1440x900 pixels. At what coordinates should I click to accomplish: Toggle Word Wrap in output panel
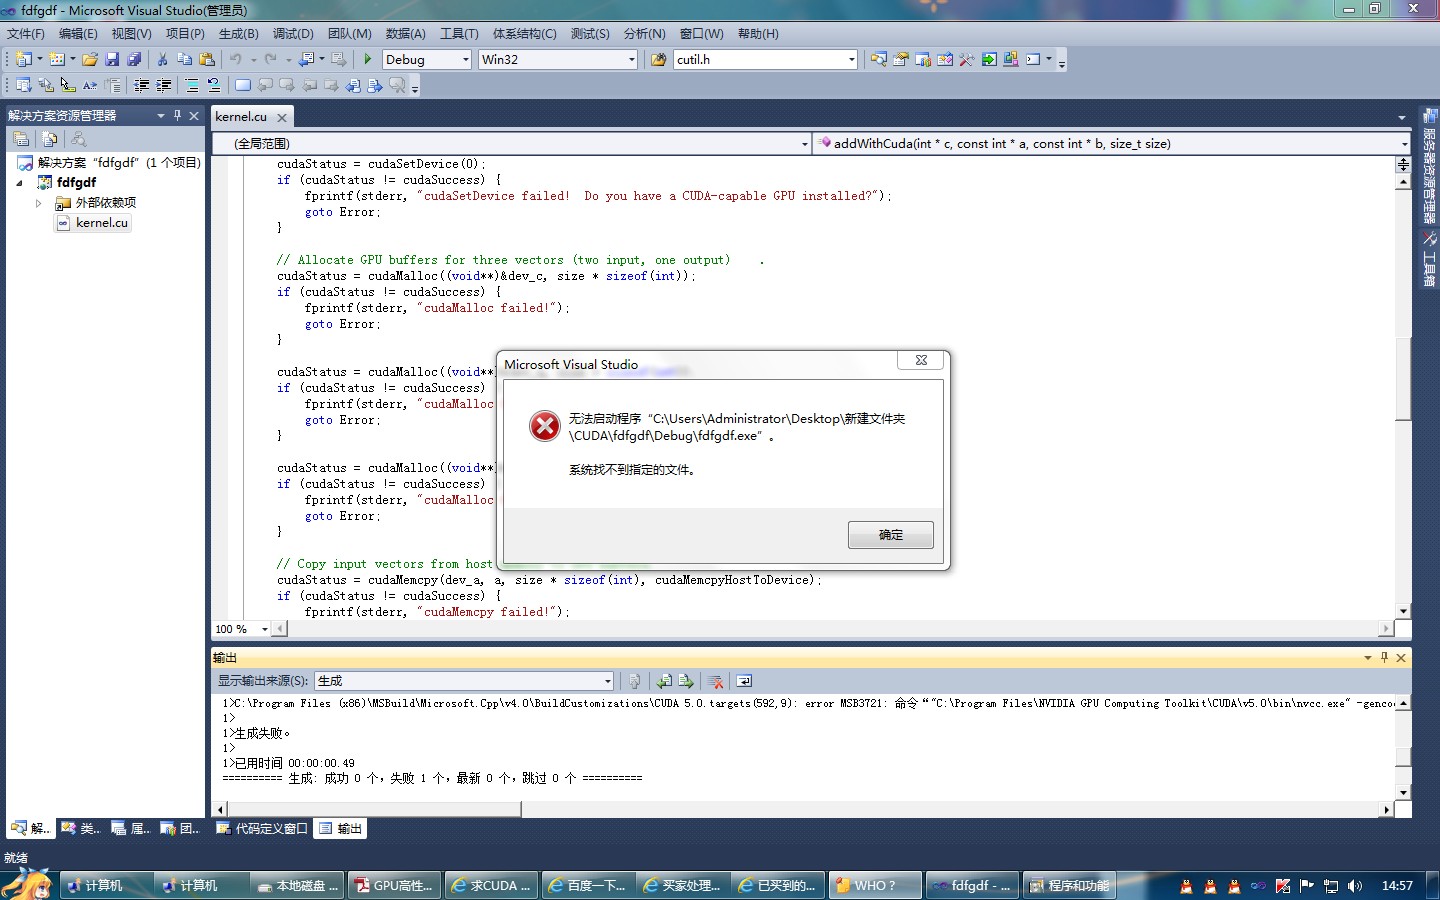click(x=744, y=681)
